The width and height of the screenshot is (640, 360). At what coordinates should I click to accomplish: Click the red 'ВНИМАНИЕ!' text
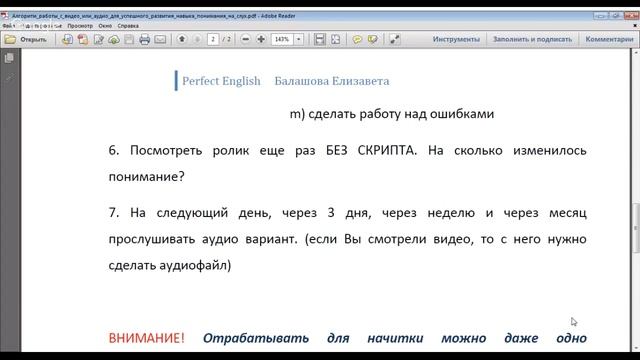tap(147, 338)
